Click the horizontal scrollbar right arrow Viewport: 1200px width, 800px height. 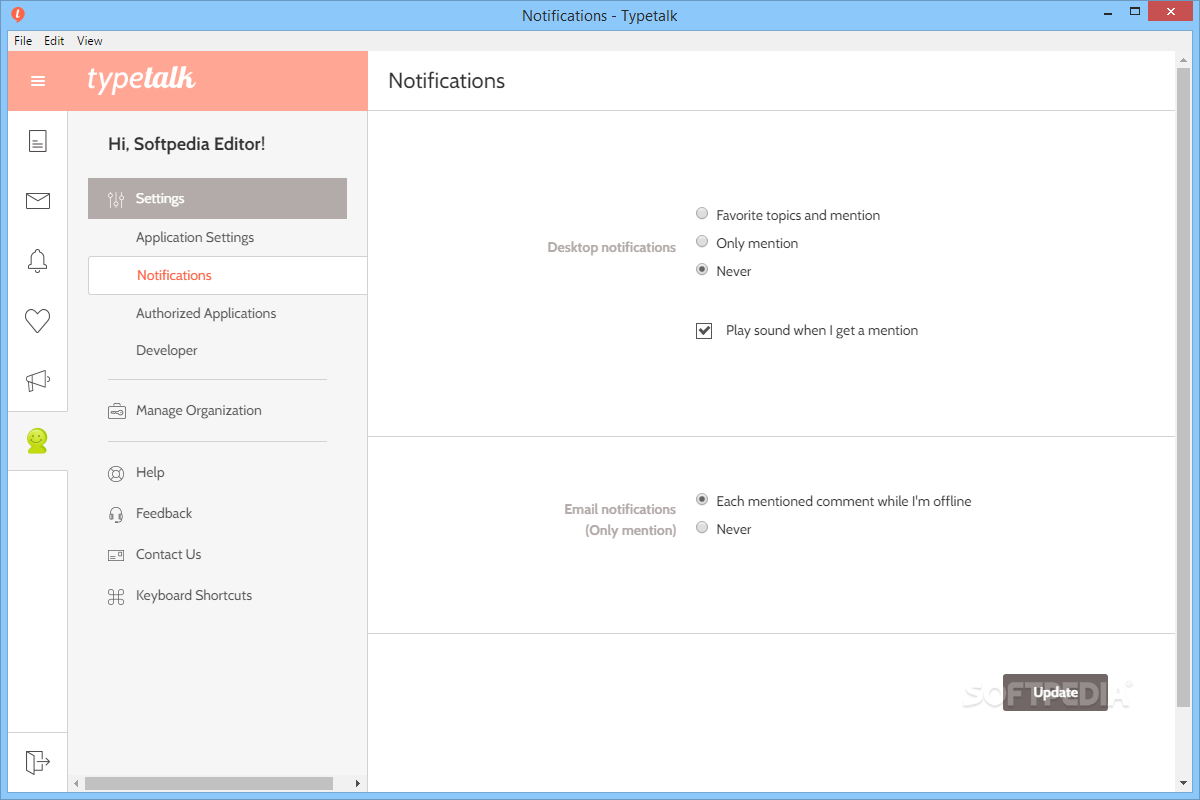pos(359,784)
